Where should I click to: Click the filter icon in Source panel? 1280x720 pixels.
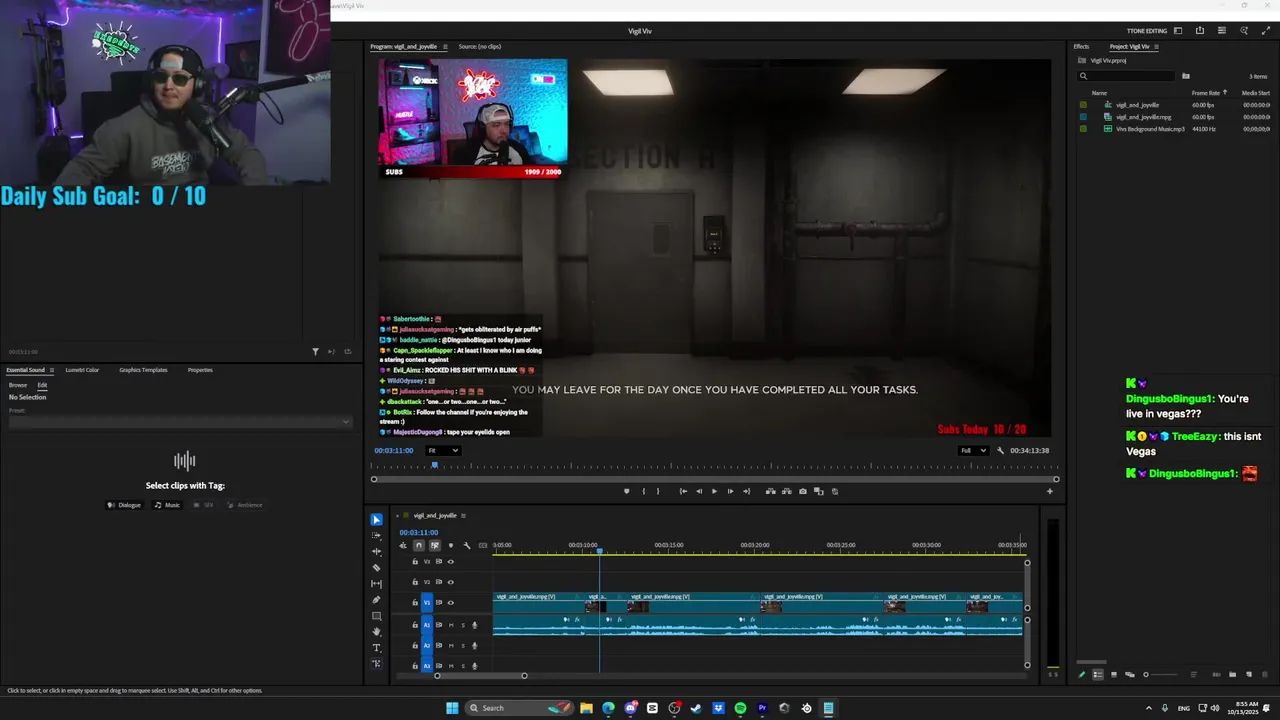tap(315, 351)
